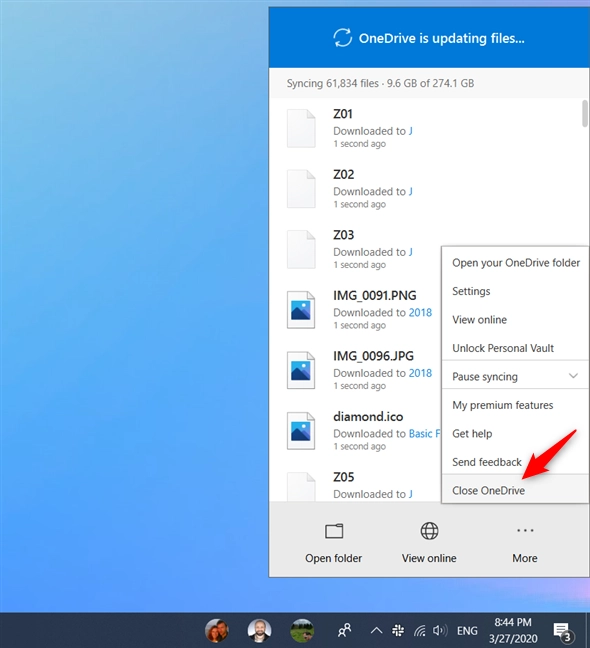
Task: Click the OneDrive is updating files header text
Action: pyautogui.click(x=442, y=38)
